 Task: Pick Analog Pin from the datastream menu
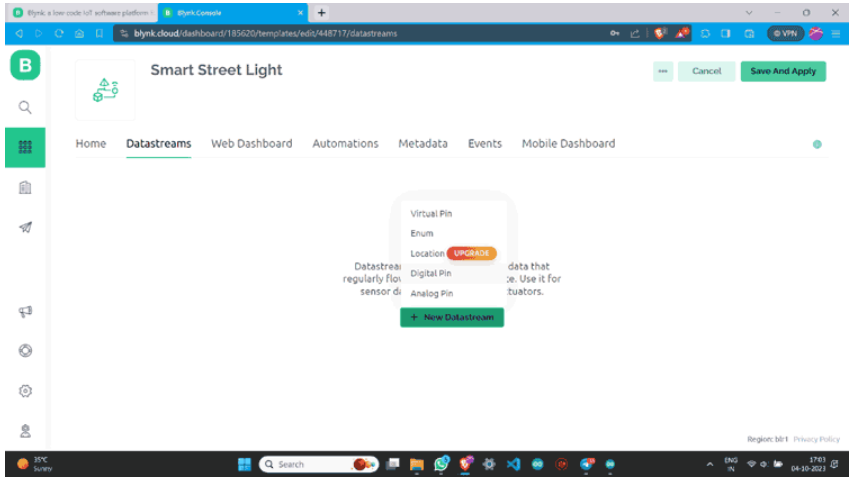click(x=431, y=294)
